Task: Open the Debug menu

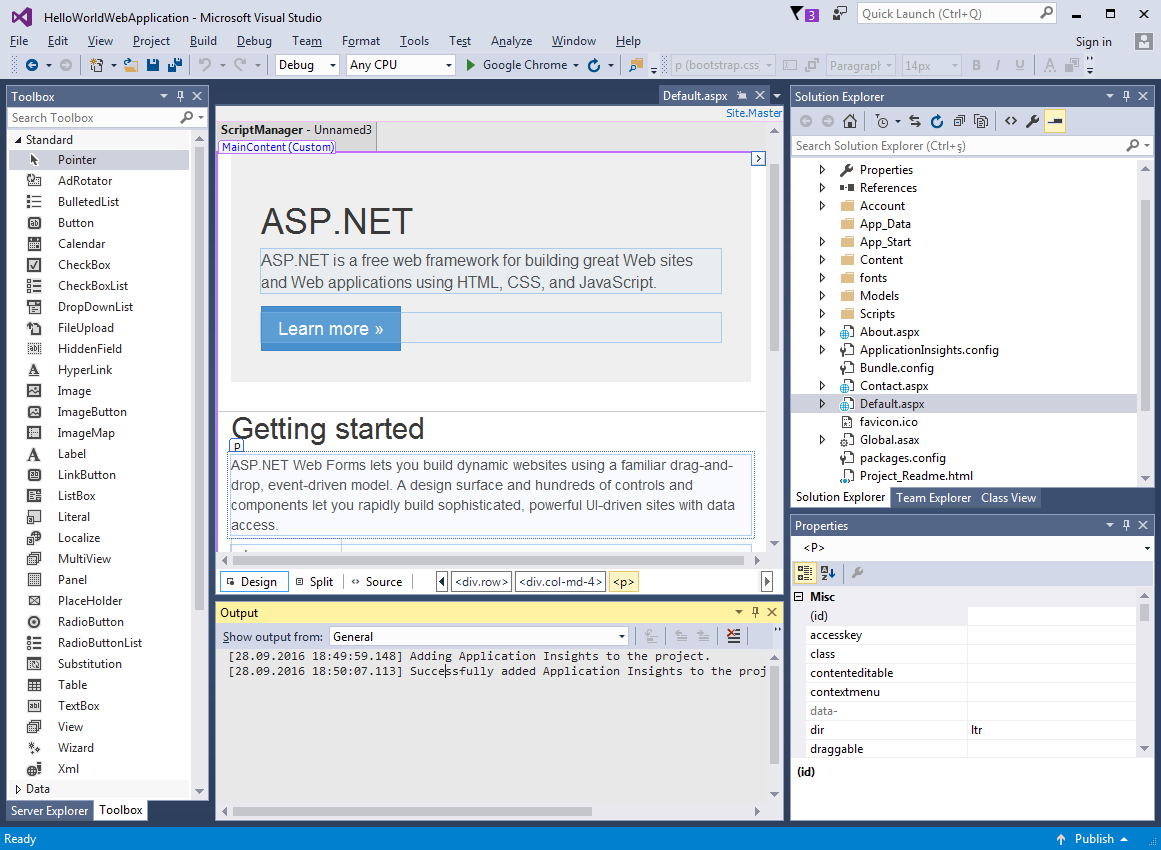Action: (254, 41)
